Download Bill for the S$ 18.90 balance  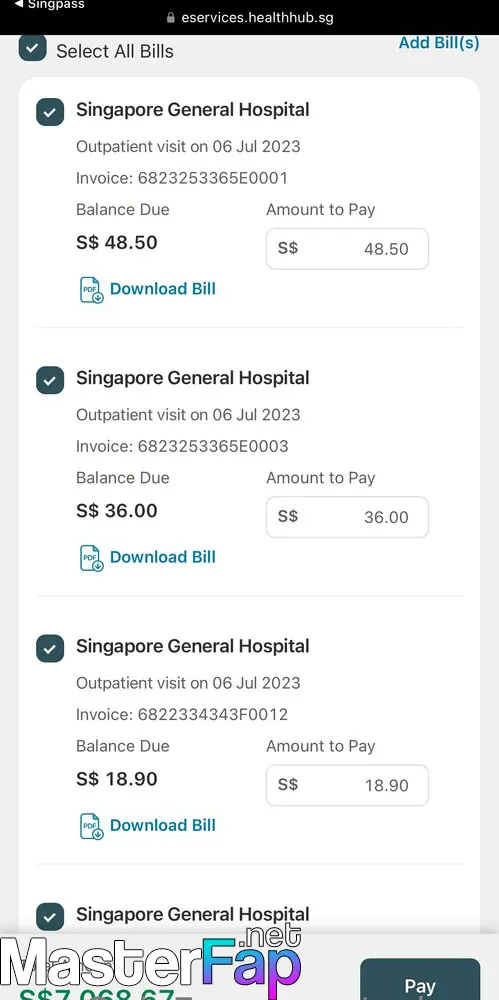point(163,825)
